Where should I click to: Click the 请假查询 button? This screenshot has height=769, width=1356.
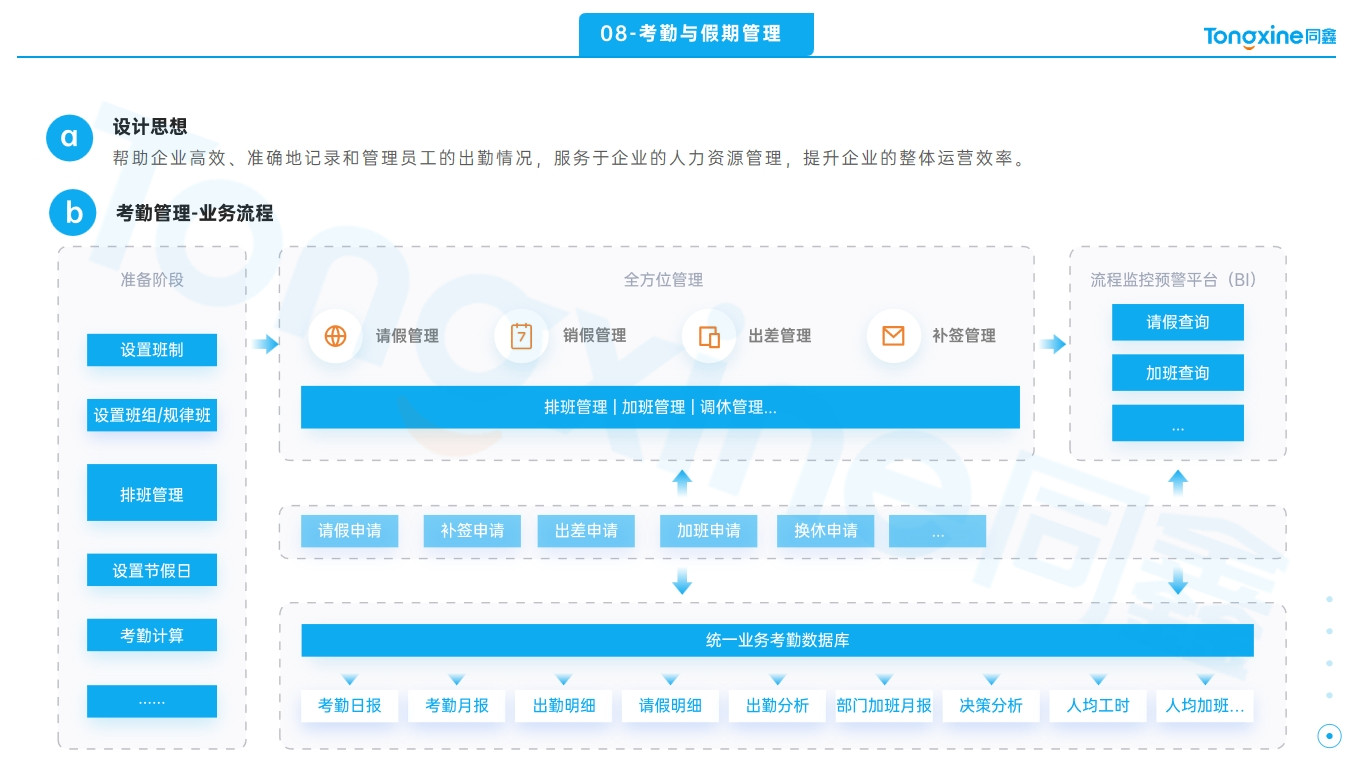click(1177, 322)
